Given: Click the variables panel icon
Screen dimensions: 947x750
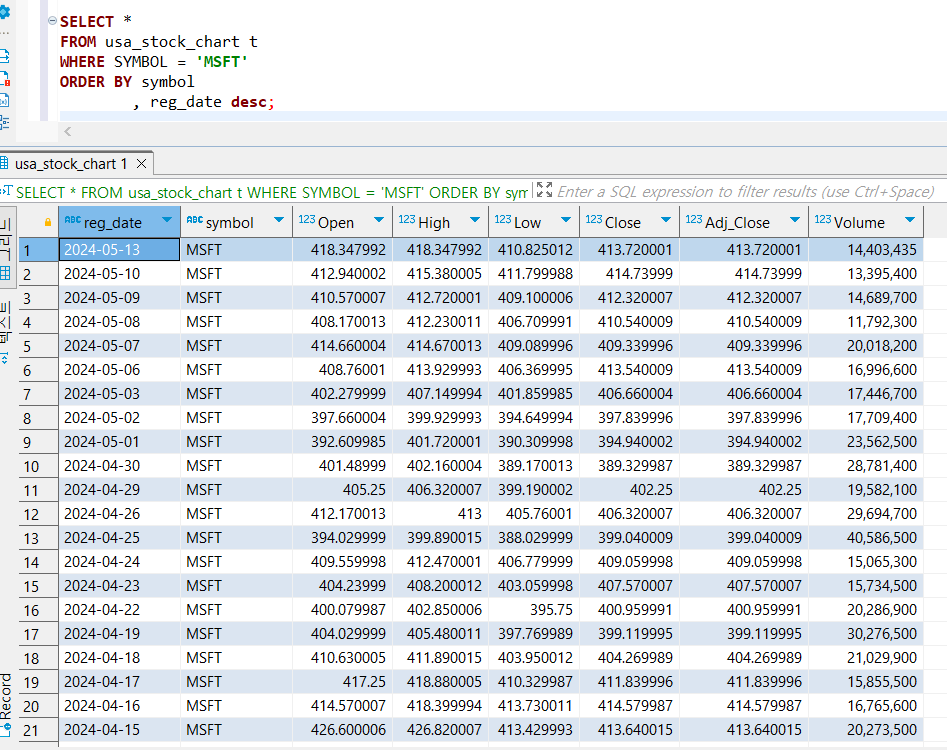Looking at the screenshot, I should [4, 100].
